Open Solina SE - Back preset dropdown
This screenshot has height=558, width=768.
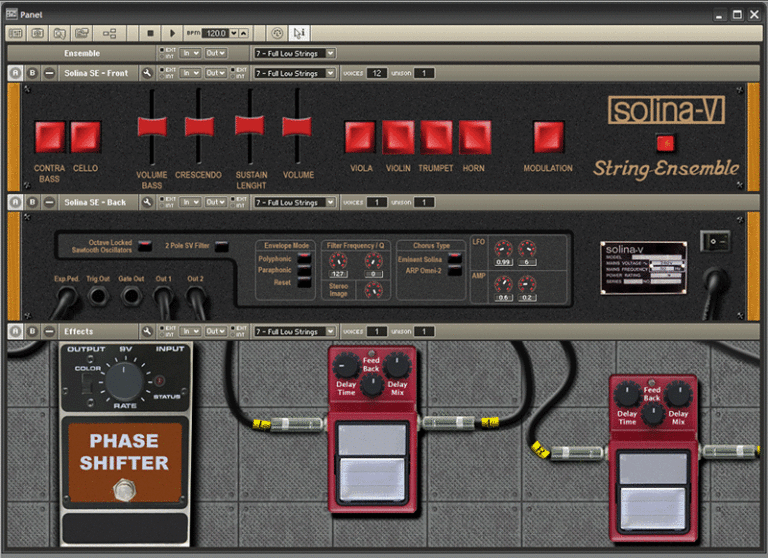coord(294,202)
